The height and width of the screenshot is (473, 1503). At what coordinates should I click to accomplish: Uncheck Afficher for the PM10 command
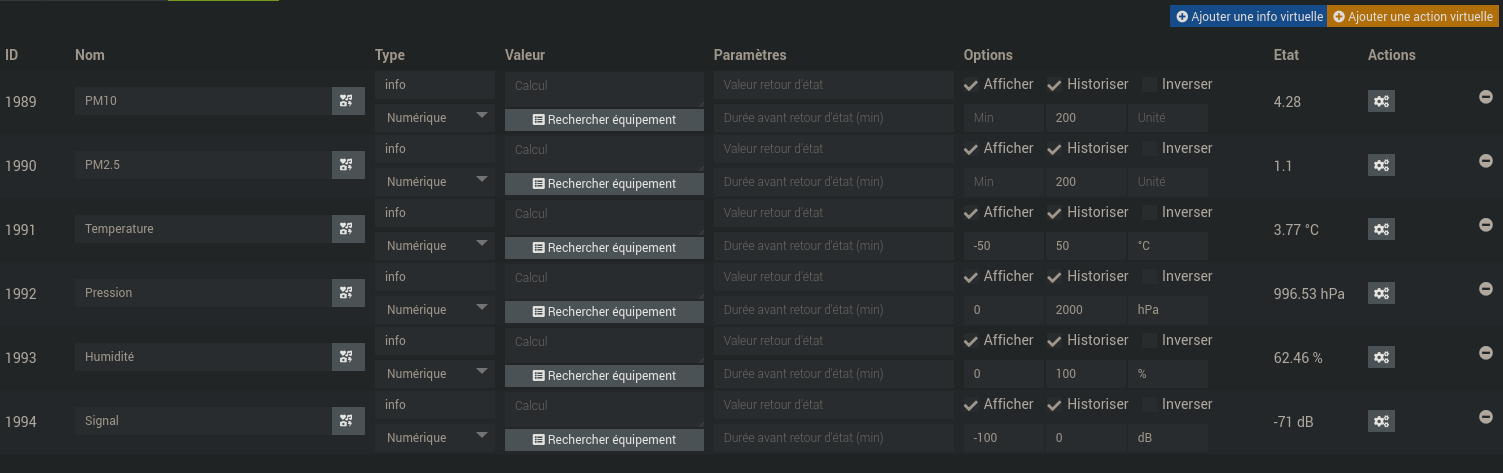click(x=971, y=85)
